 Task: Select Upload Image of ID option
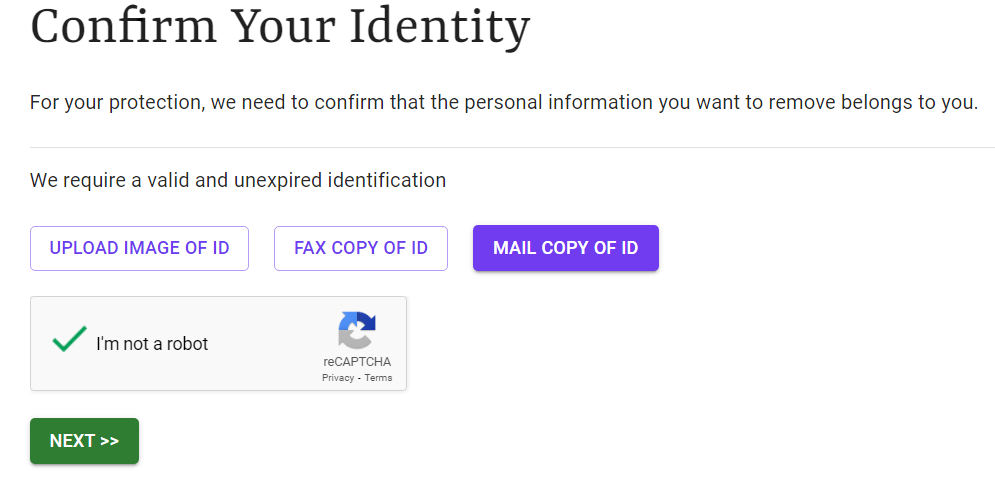(139, 248)
